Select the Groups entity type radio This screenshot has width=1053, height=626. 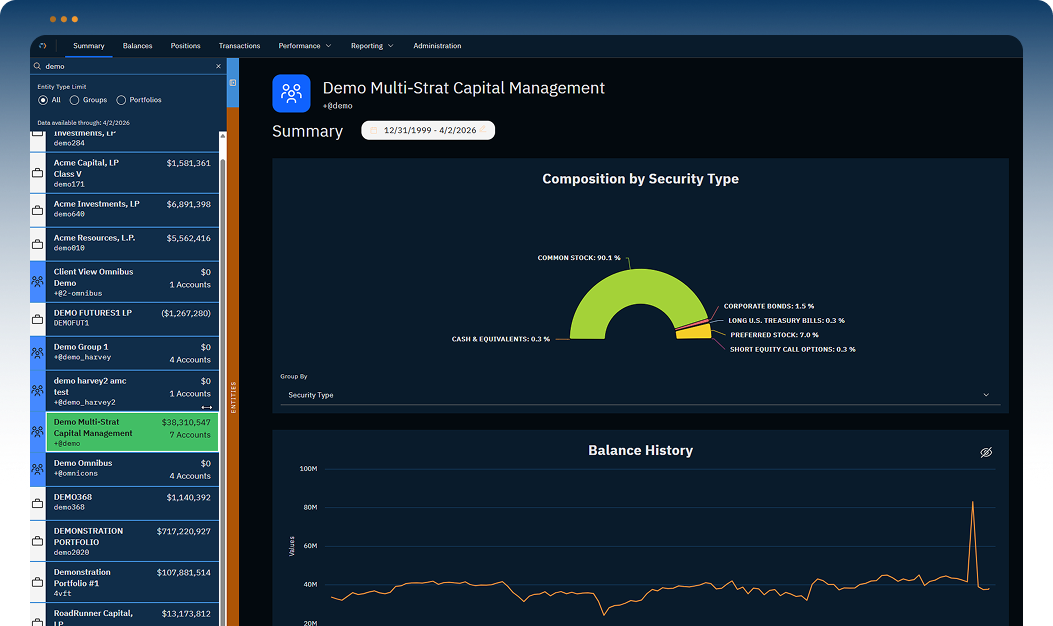(75, 100)
